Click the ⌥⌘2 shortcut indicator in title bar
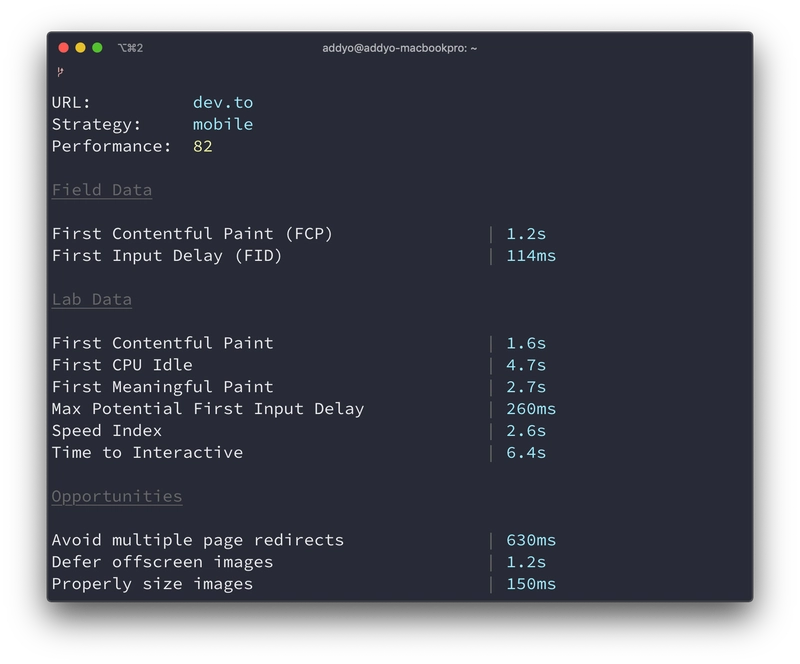800x664 pixels. 130,47
